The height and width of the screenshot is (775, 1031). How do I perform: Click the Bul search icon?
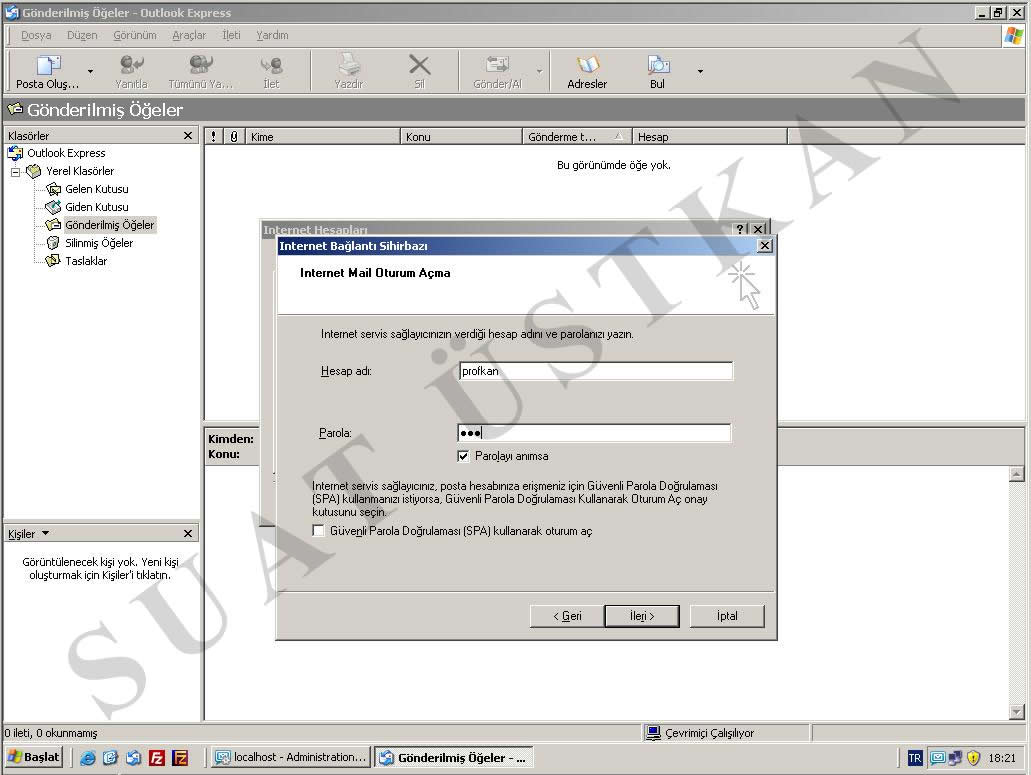(x=658, y=71)
